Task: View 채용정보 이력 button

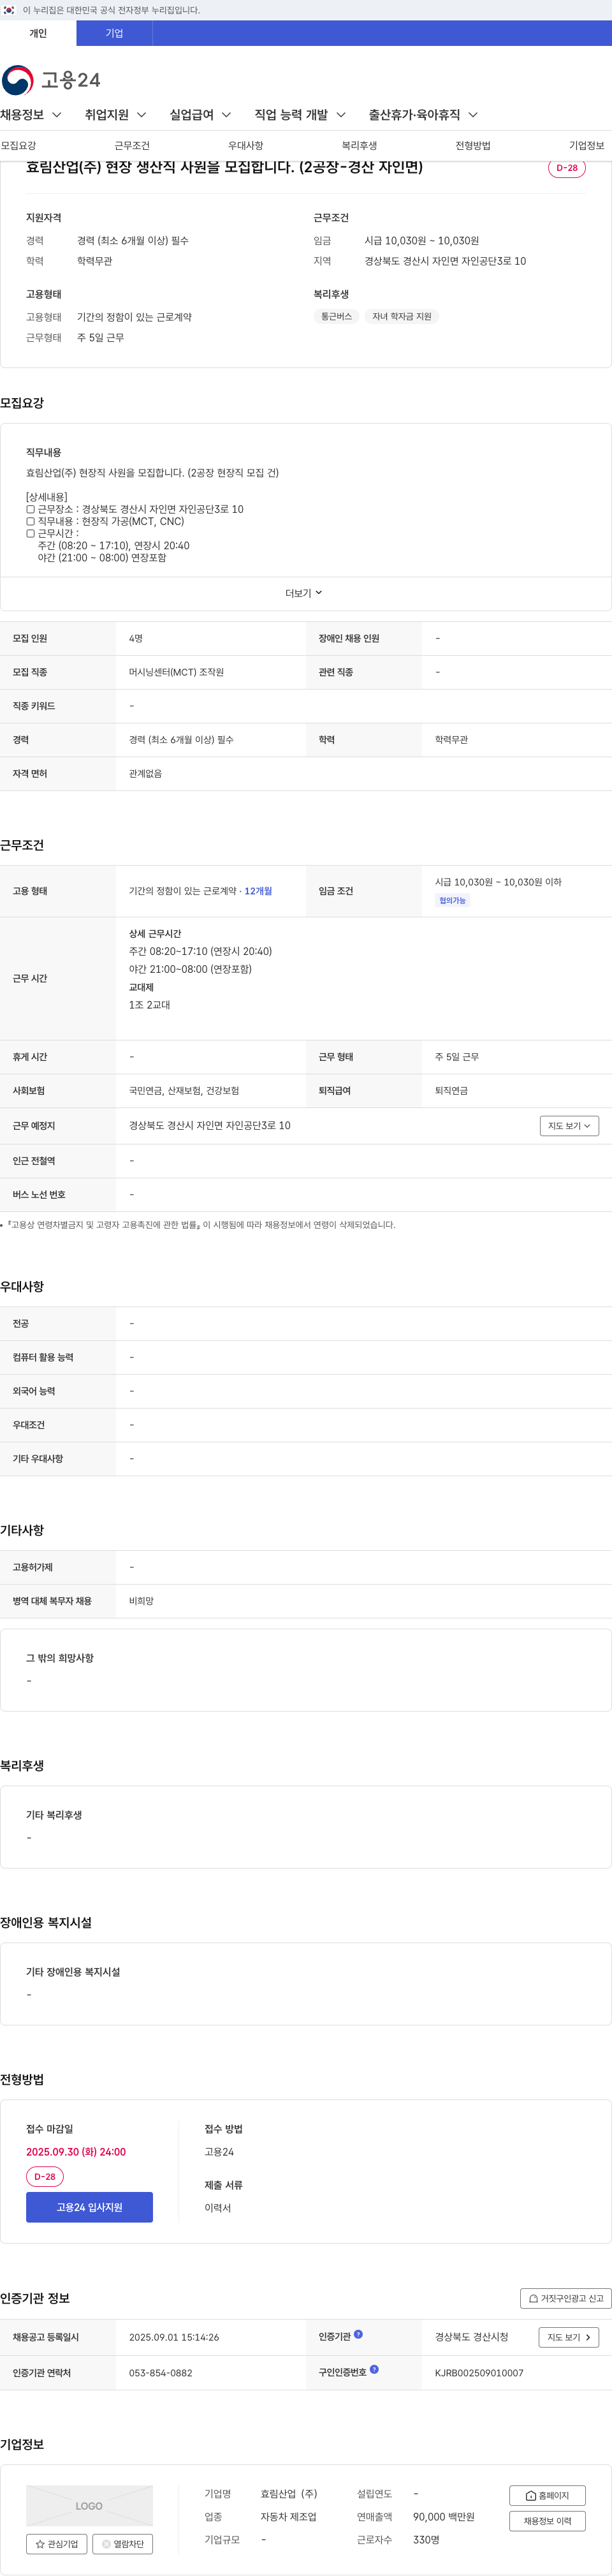Action: click(547, 2521)
